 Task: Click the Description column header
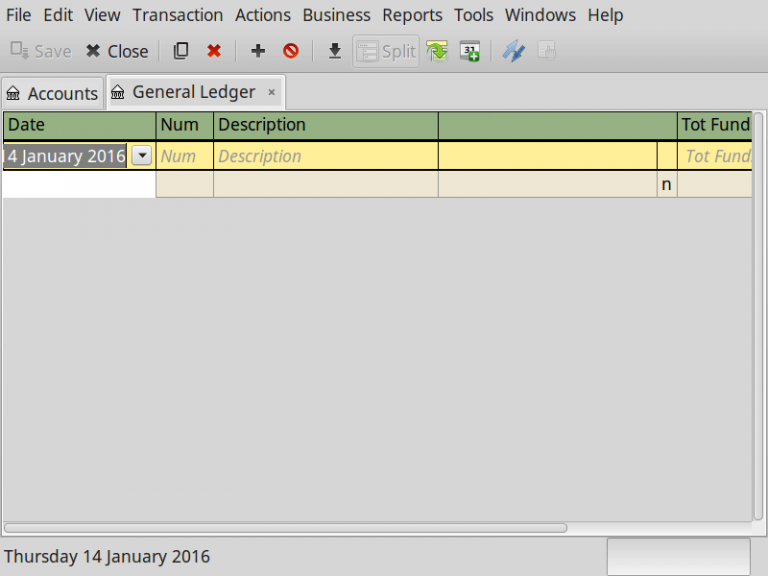pyautogui.click(x=326, y=125)
